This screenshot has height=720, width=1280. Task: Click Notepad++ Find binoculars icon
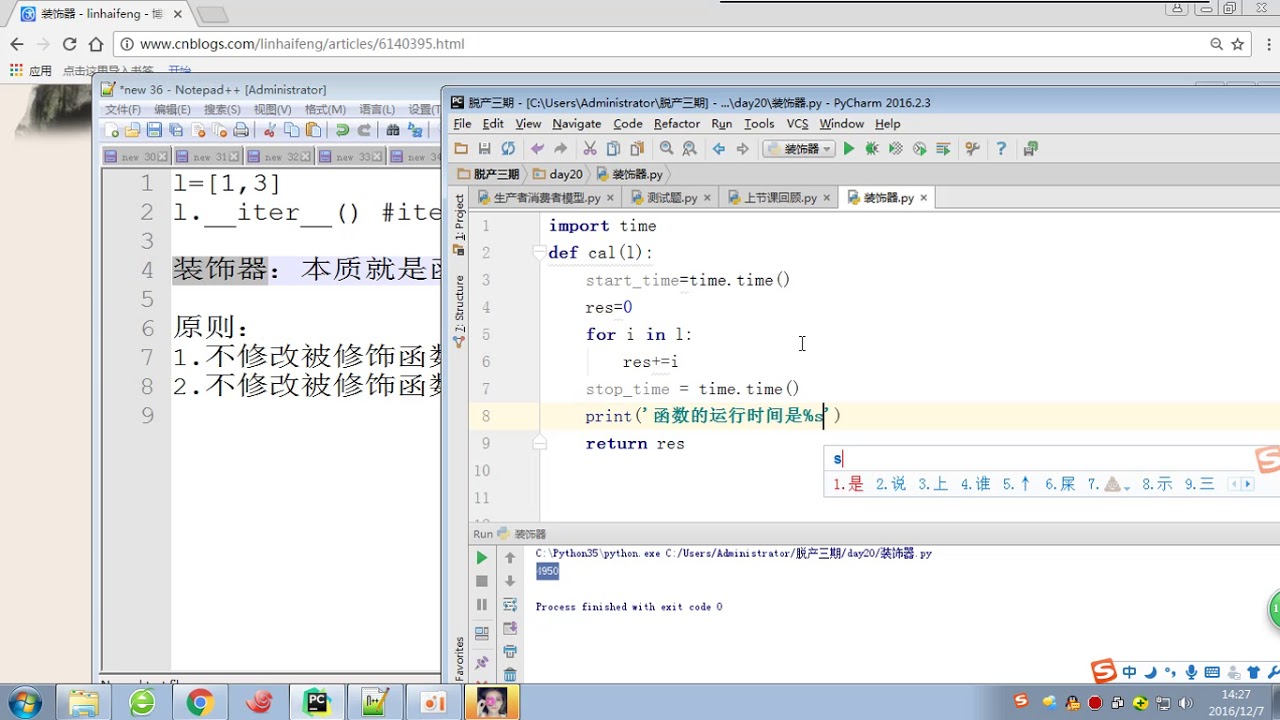click(x=393, y=130)
